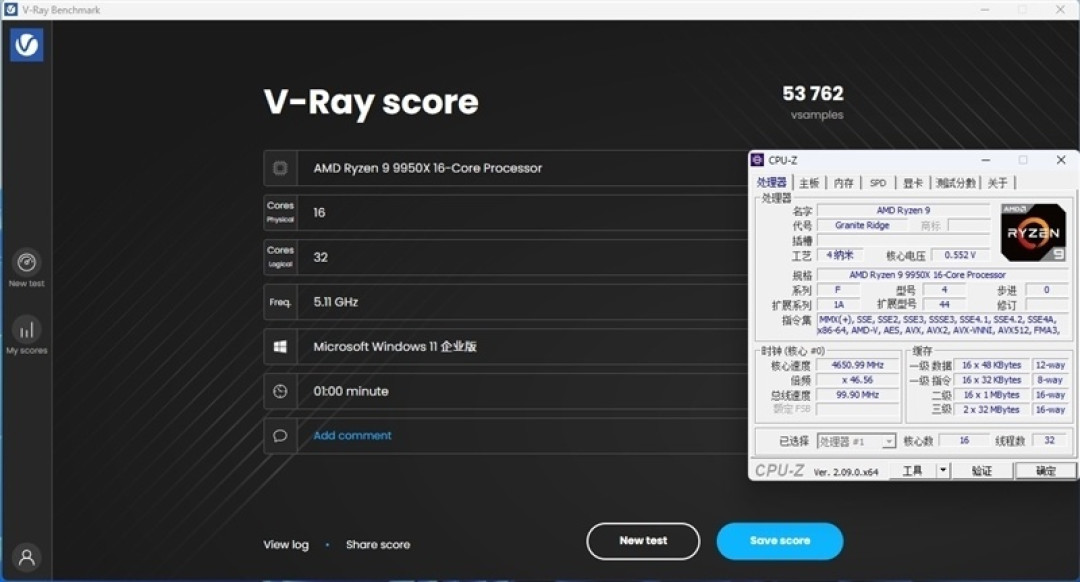Click the New test button
Screen dimensions: 1080x582
point(643,541)
